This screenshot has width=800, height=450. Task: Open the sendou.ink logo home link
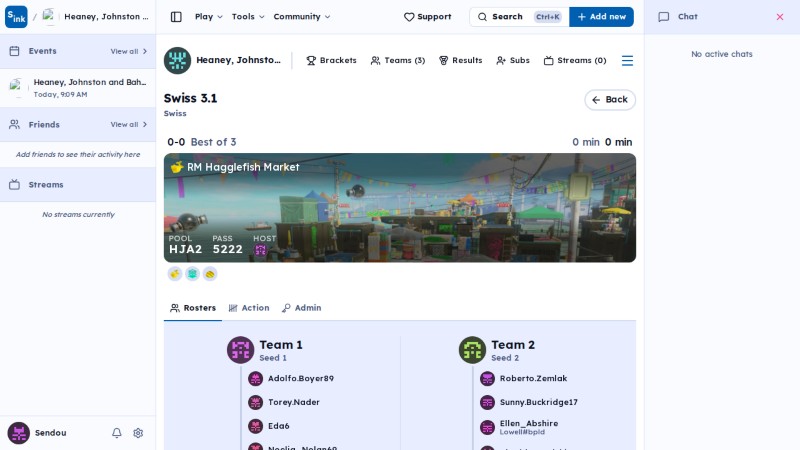pos(16,17)
